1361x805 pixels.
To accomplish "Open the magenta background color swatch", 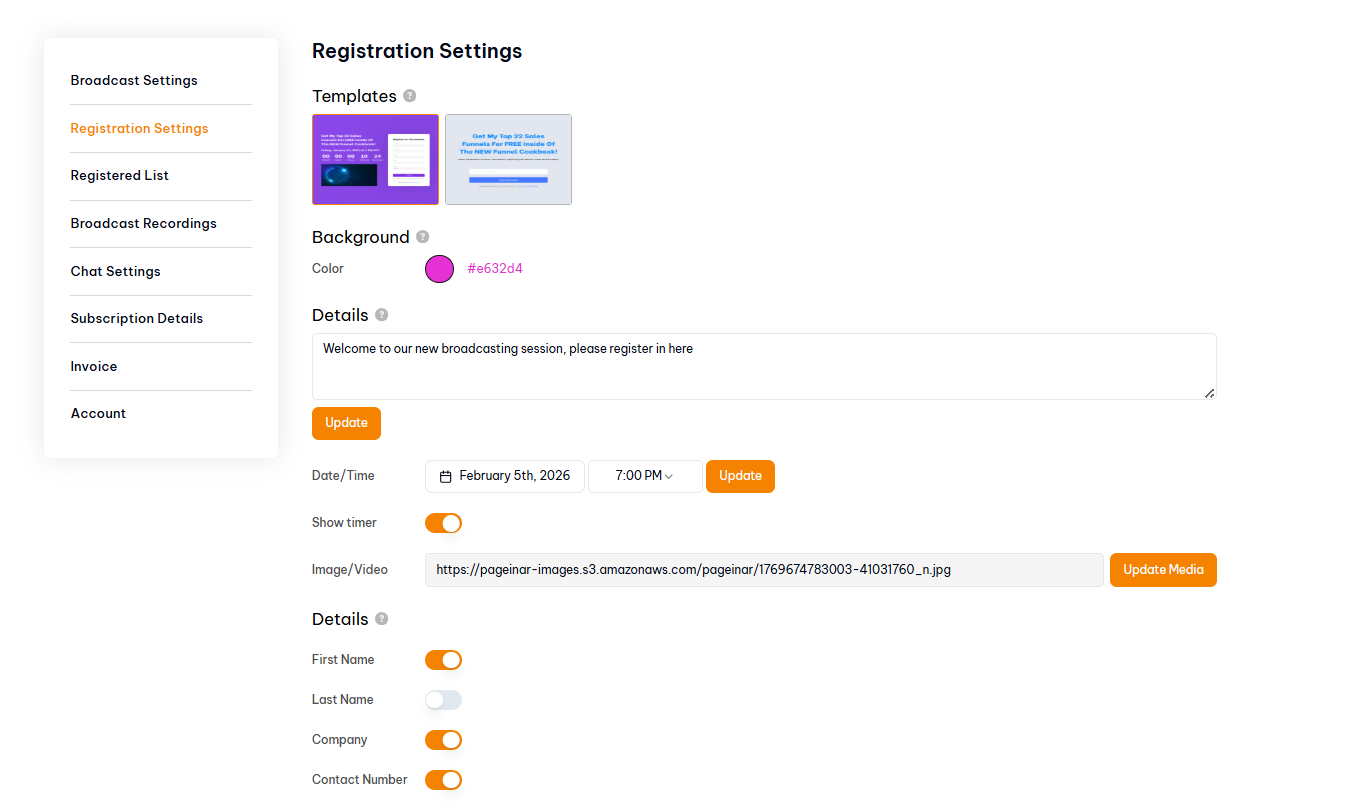I will click(x=439, y=269).
